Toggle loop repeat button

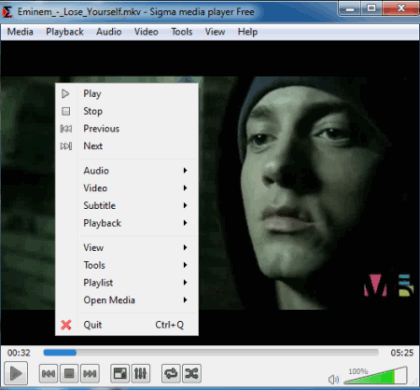tap(171, 374)
